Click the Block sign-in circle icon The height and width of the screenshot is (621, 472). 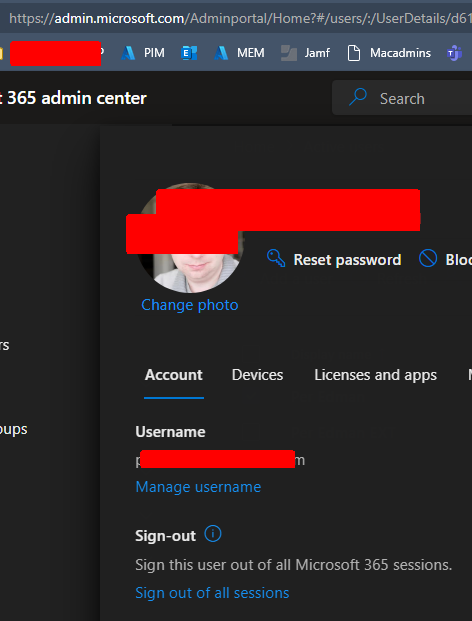click(x=428, y=259)
